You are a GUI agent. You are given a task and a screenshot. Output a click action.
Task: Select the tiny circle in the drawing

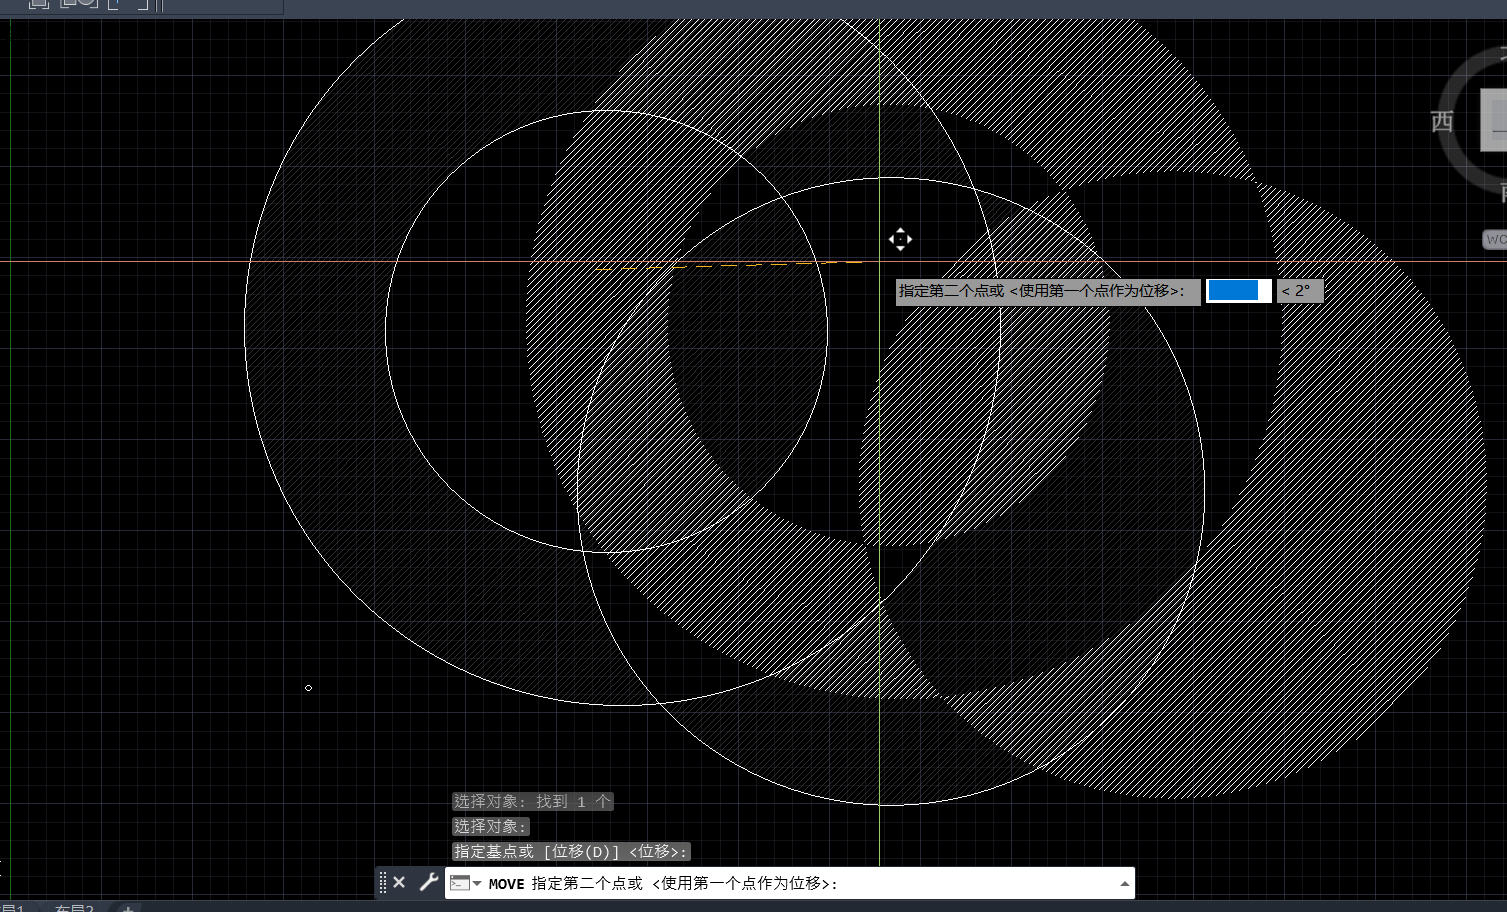click(x=308, y=688)
